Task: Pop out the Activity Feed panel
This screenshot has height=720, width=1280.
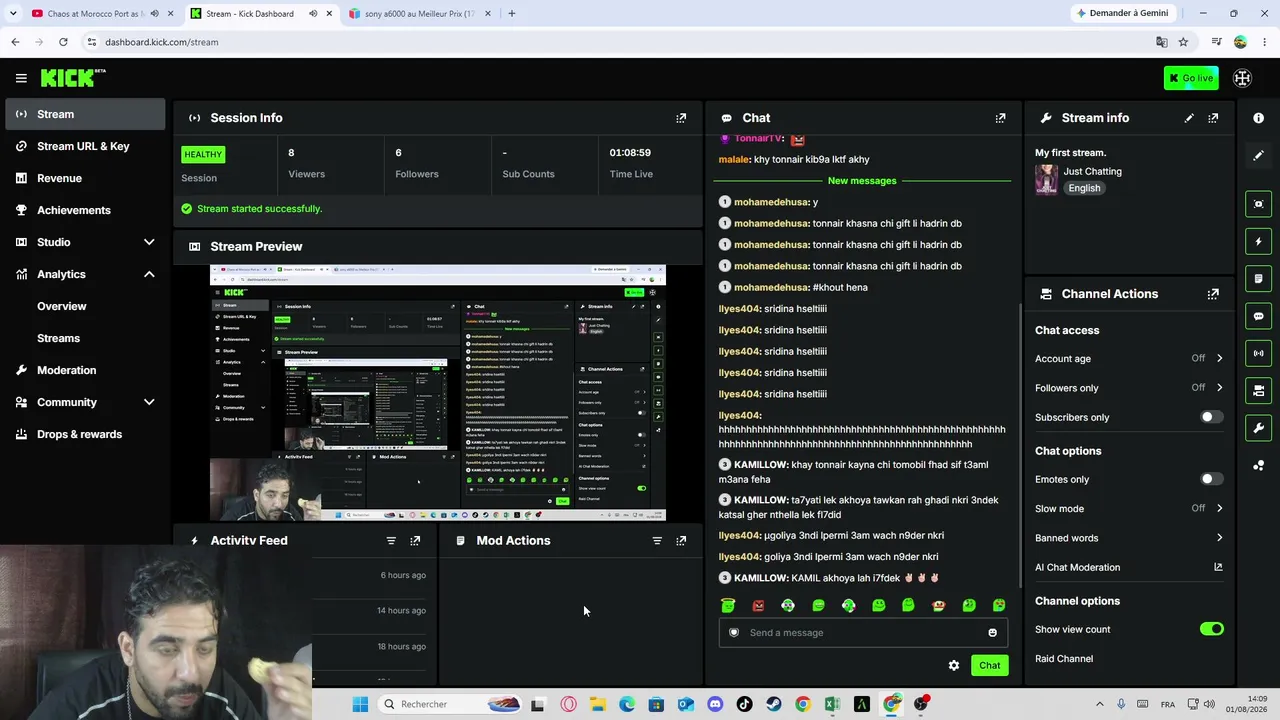Action: point(415,541)
